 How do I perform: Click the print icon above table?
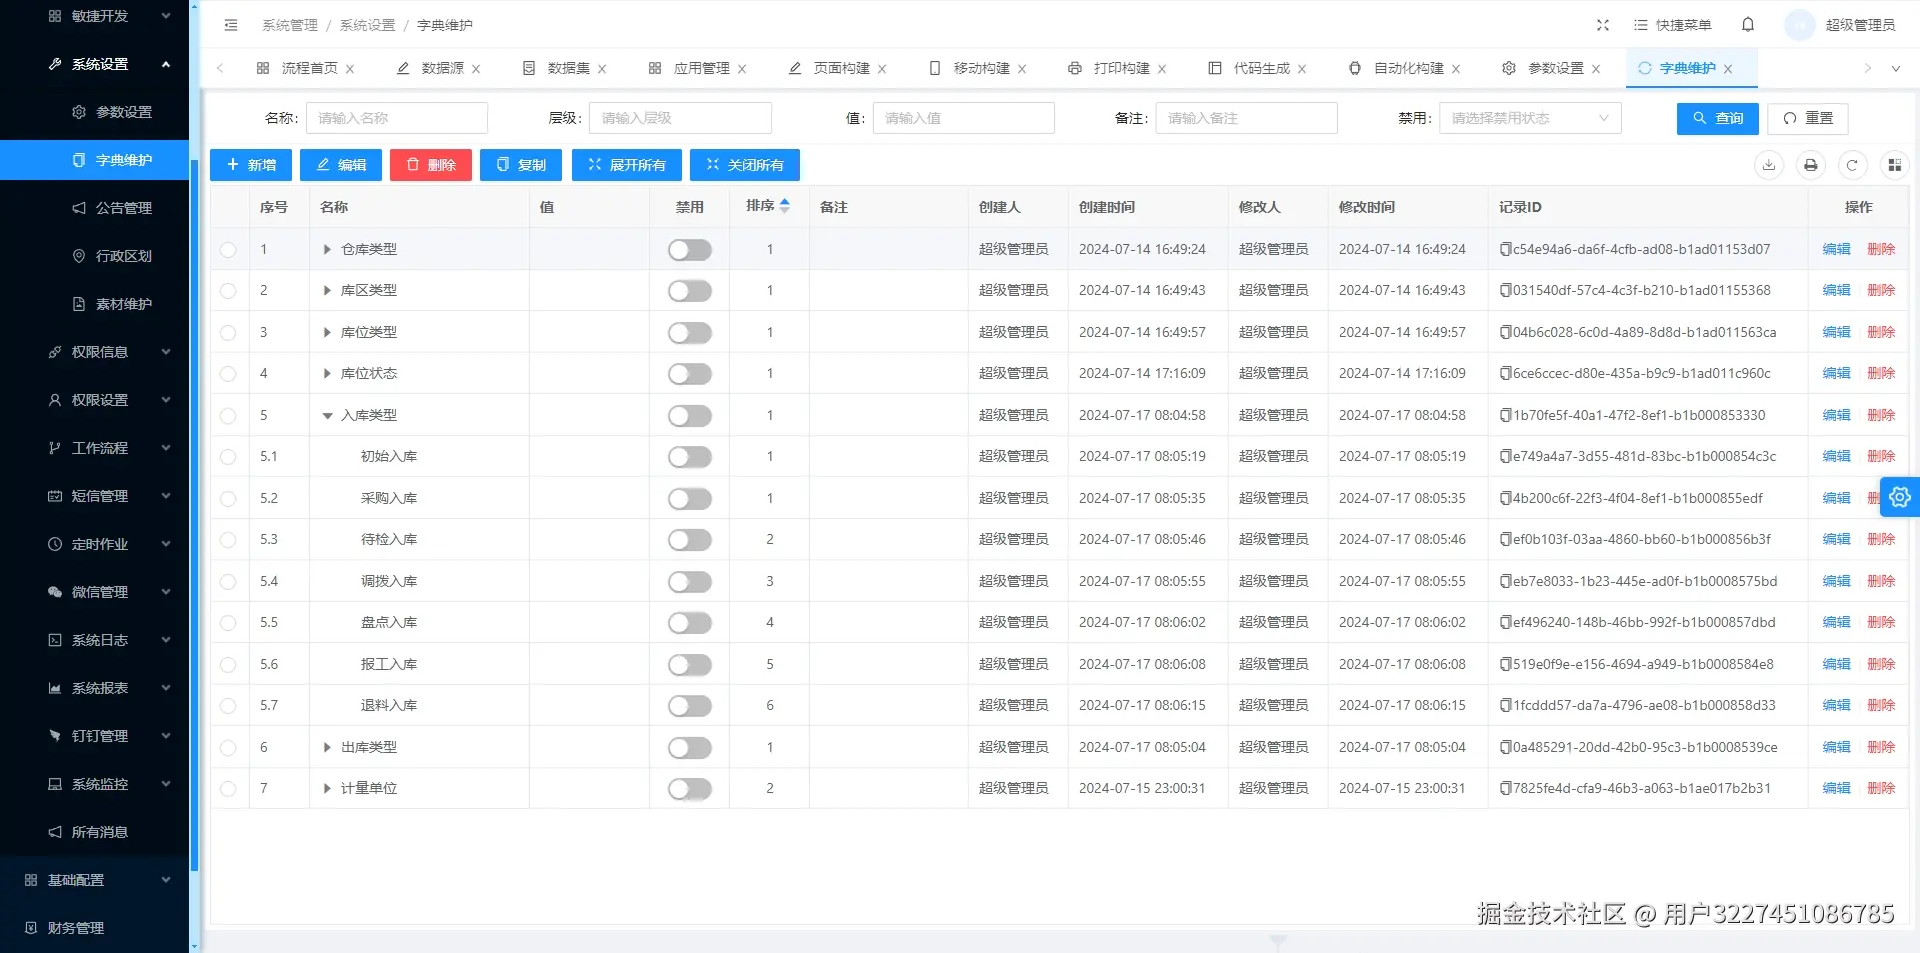1811,165
